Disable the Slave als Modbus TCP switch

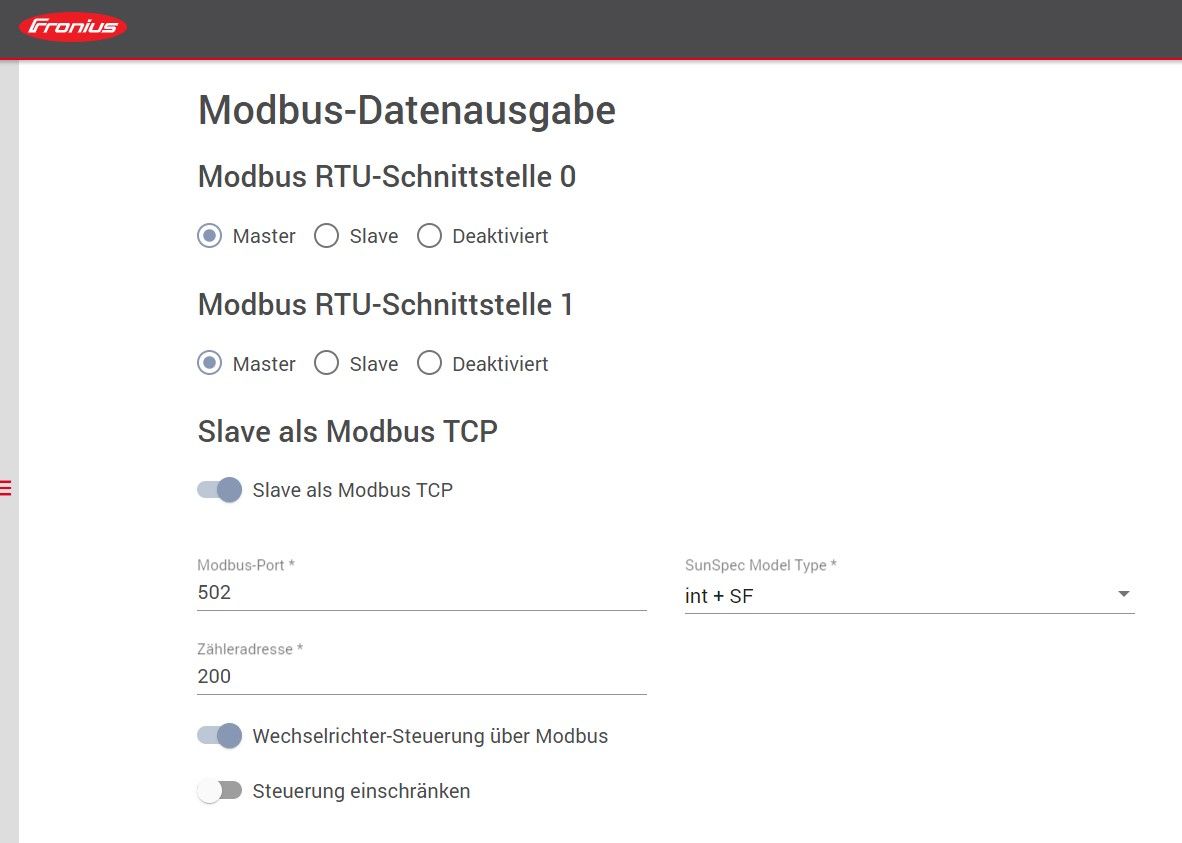point(220,490)
